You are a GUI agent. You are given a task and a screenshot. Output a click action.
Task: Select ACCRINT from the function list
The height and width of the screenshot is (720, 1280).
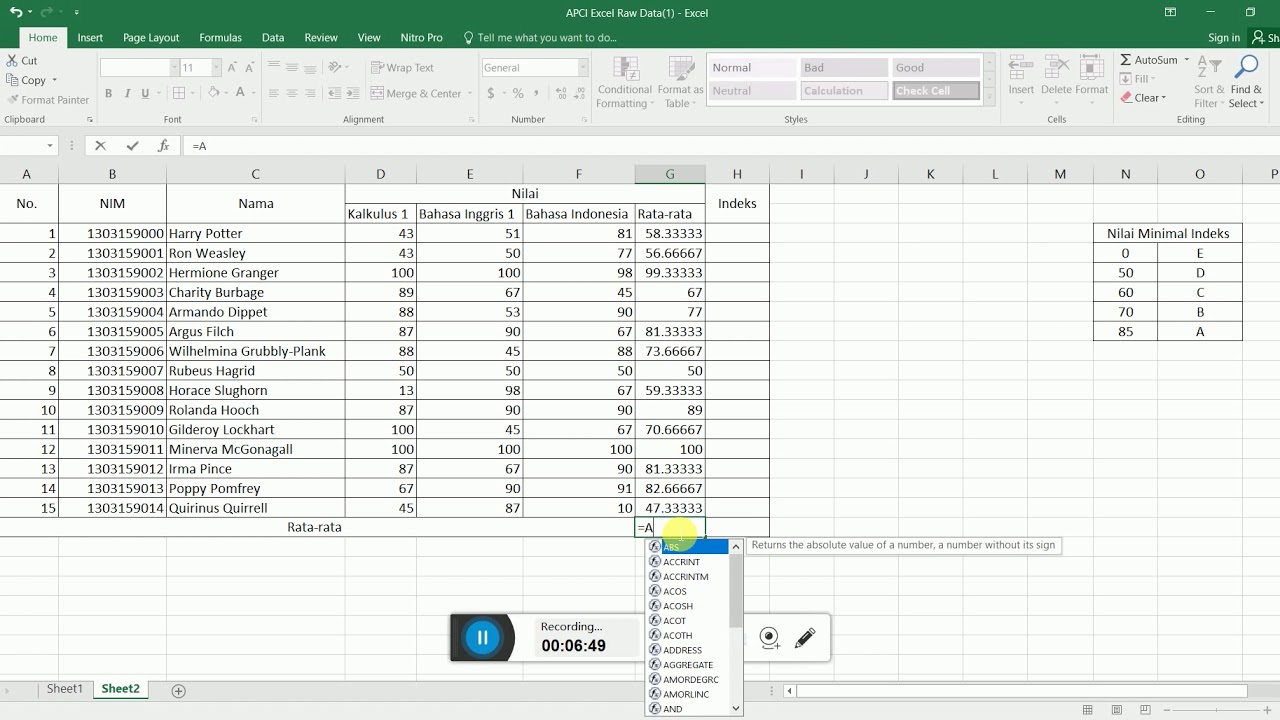click(x=688, y=562)
